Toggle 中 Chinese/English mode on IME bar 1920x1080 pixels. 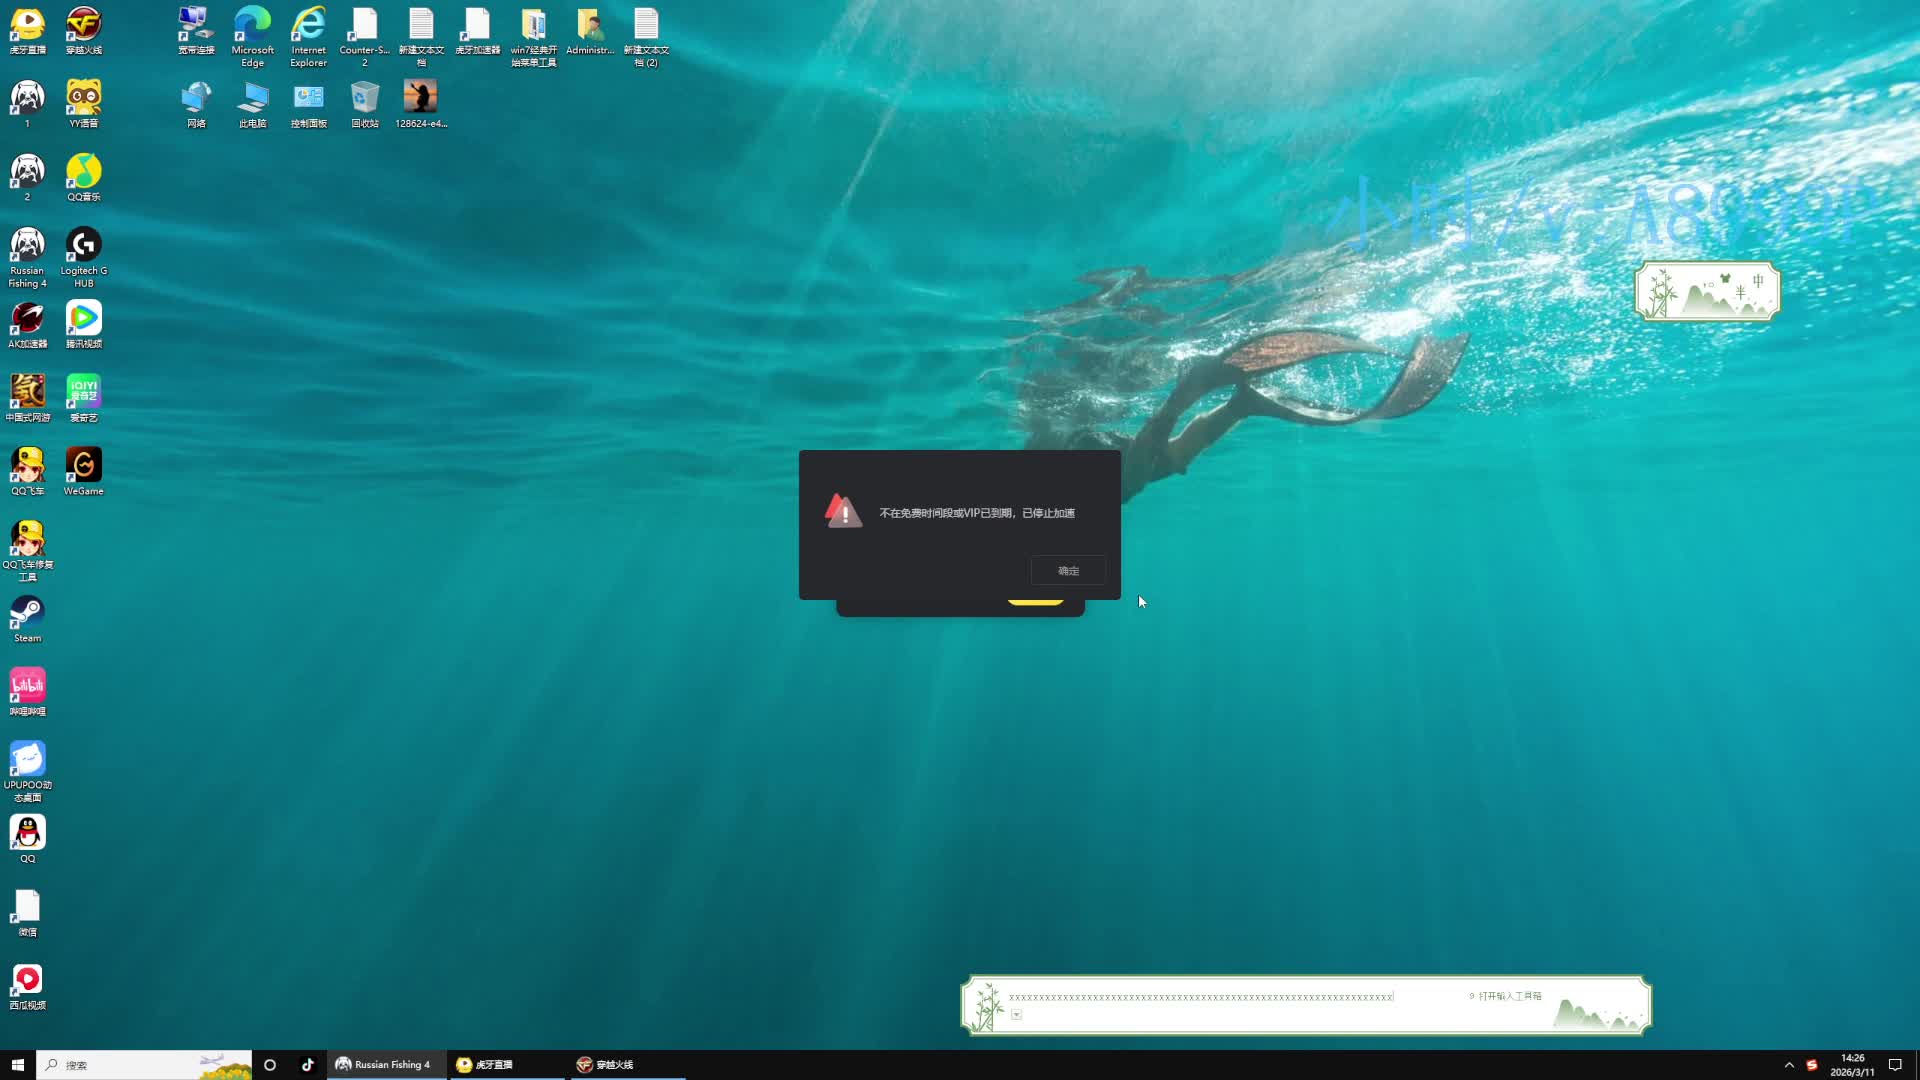click(x=1758, y=281)
